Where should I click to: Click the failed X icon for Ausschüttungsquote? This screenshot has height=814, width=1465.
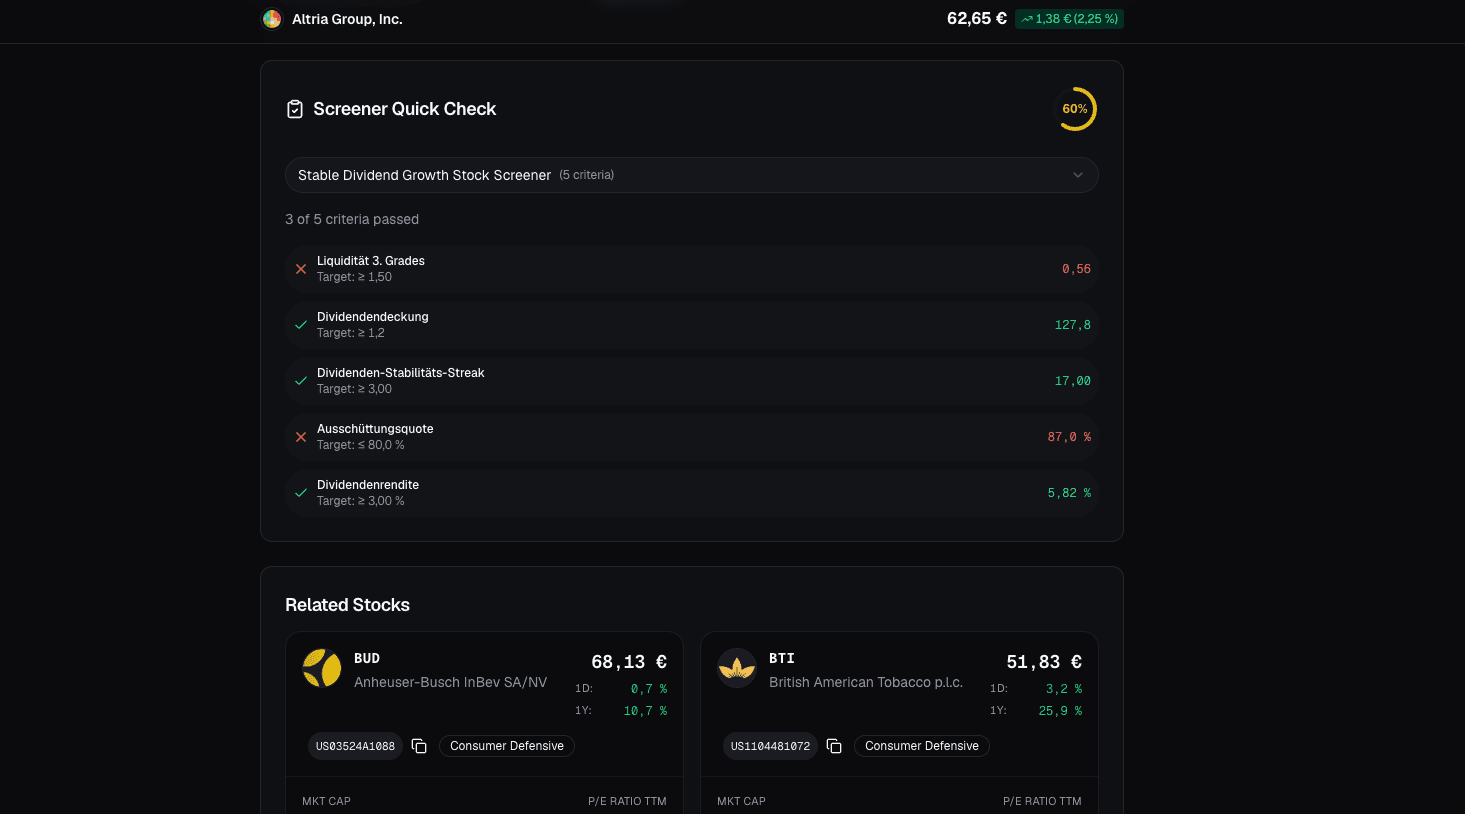click(301, 437)
